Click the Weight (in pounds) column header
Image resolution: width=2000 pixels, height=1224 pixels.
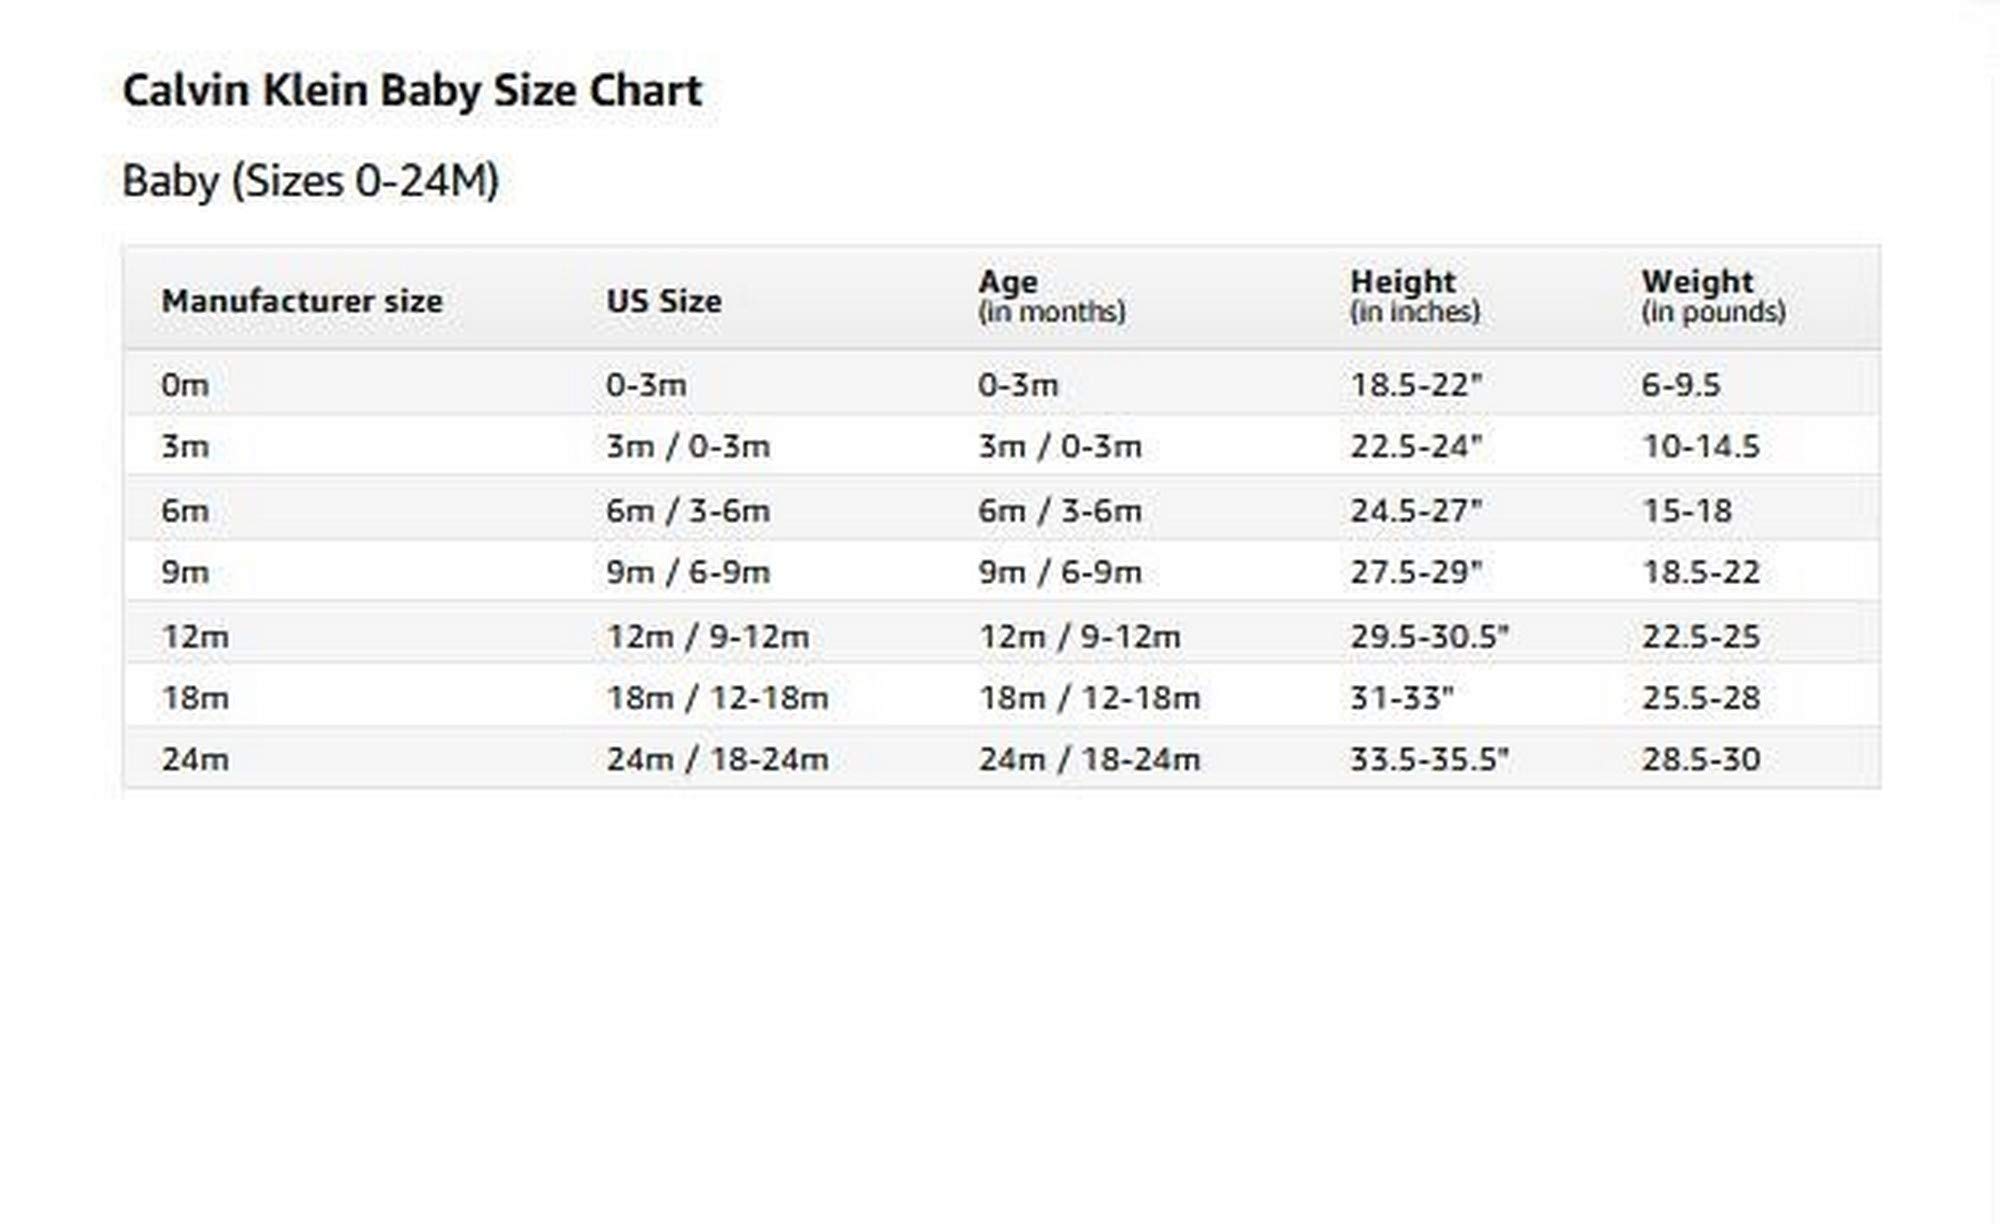click(1712, 296)
